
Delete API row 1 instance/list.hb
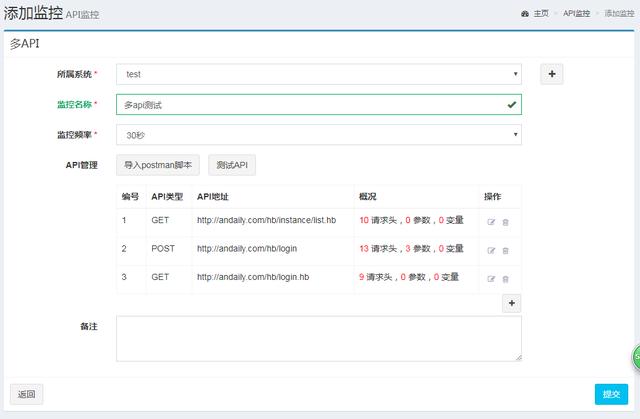coord(505,222)
